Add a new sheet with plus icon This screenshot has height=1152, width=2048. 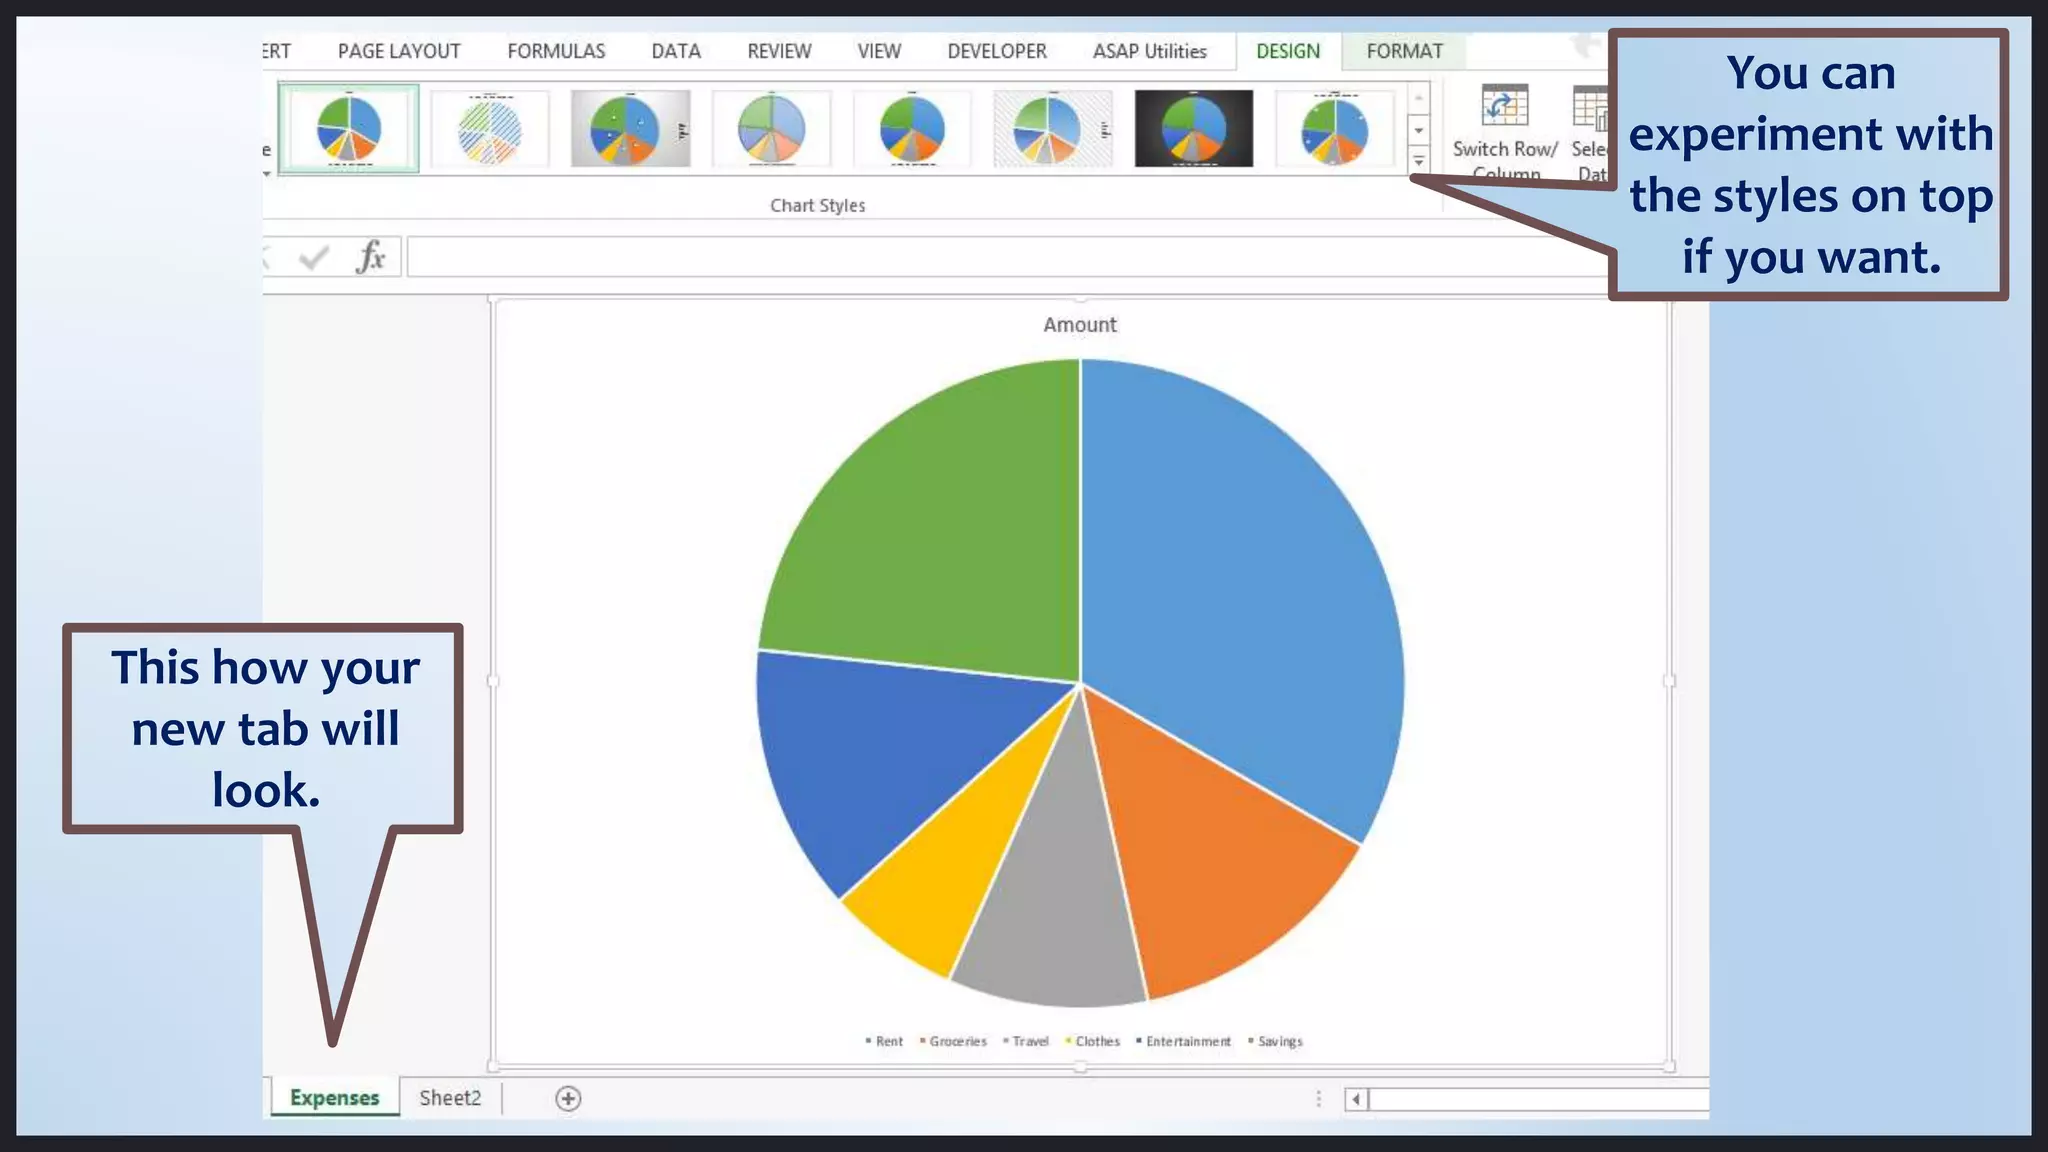(568, 1098)
